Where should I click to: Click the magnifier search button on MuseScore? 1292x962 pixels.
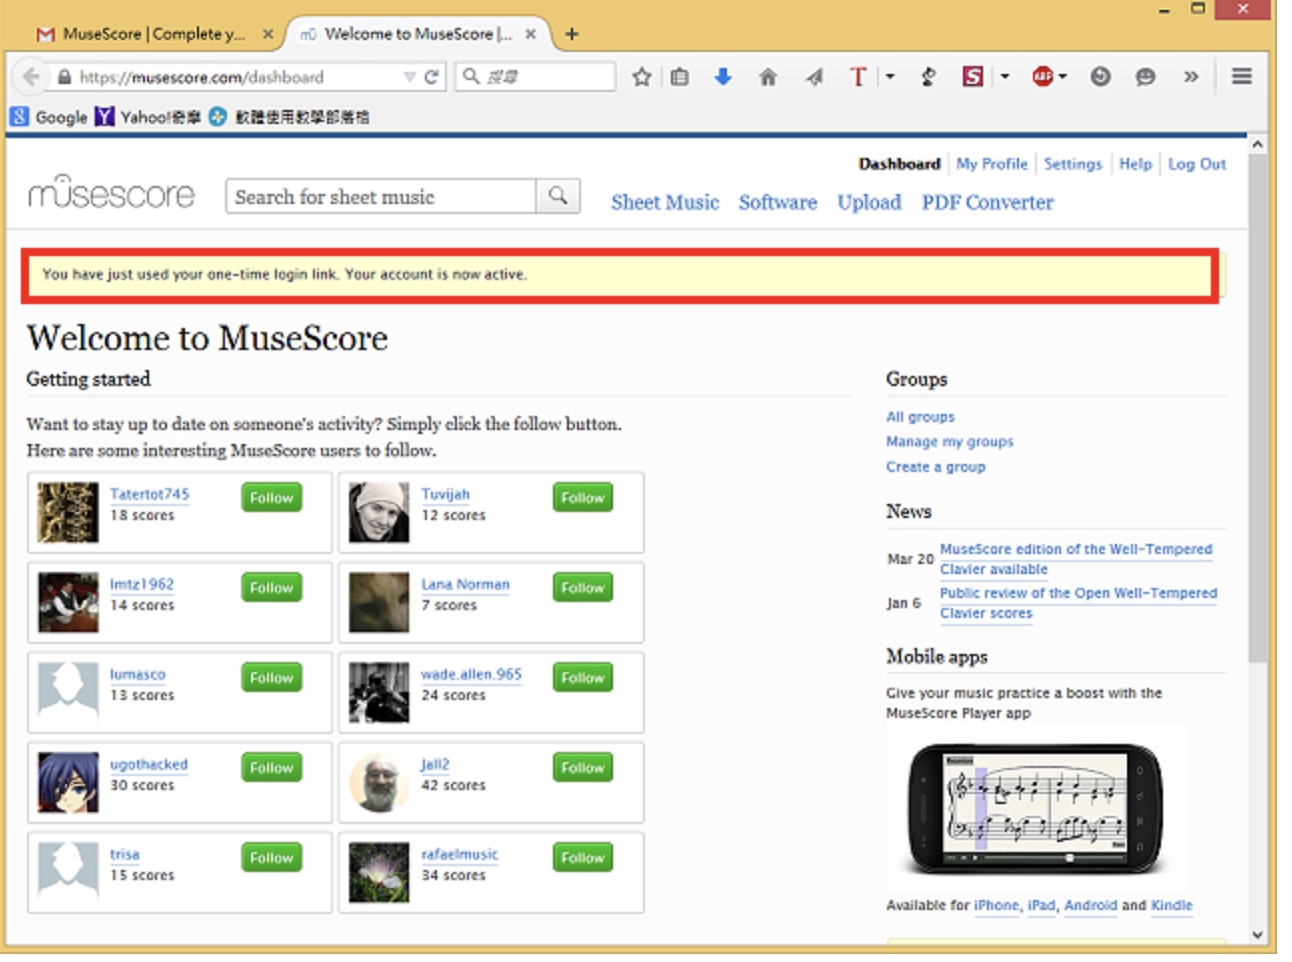pos(558,197)
